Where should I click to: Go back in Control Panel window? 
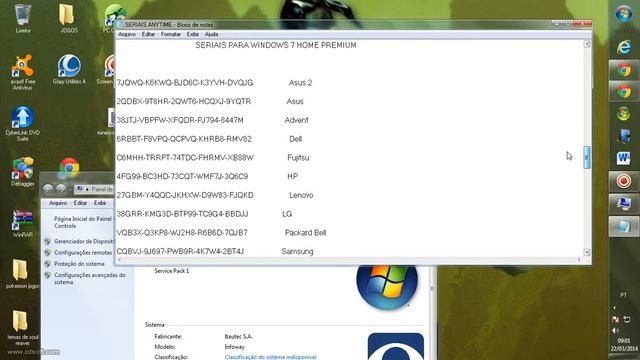coord(48,189)
